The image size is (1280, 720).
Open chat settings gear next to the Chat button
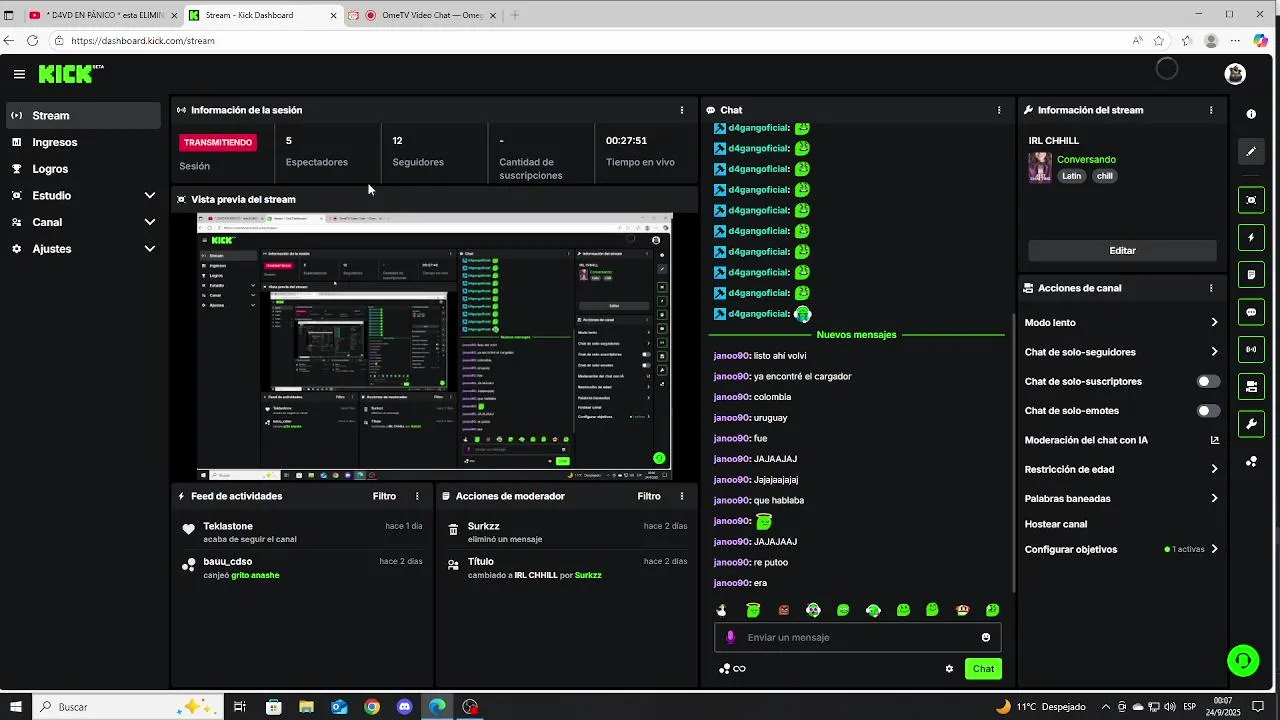(x=949, y=669)
